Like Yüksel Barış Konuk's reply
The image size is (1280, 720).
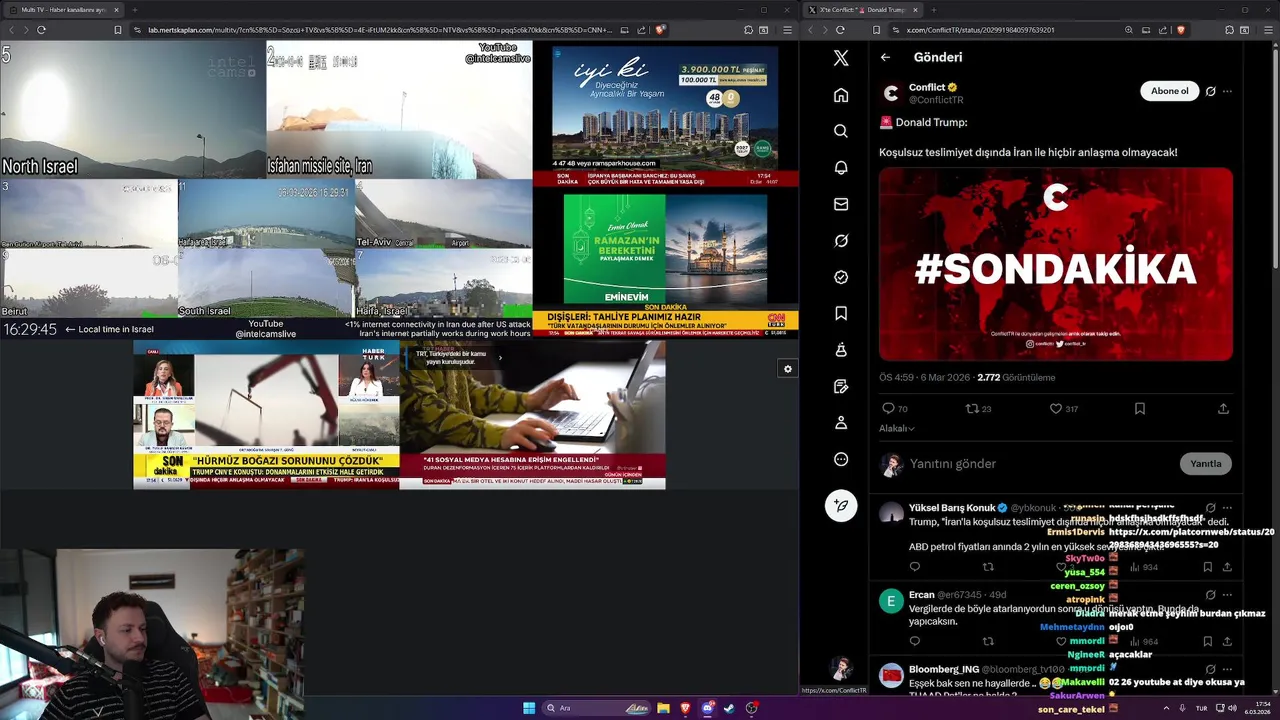(x=1061, y=567)
